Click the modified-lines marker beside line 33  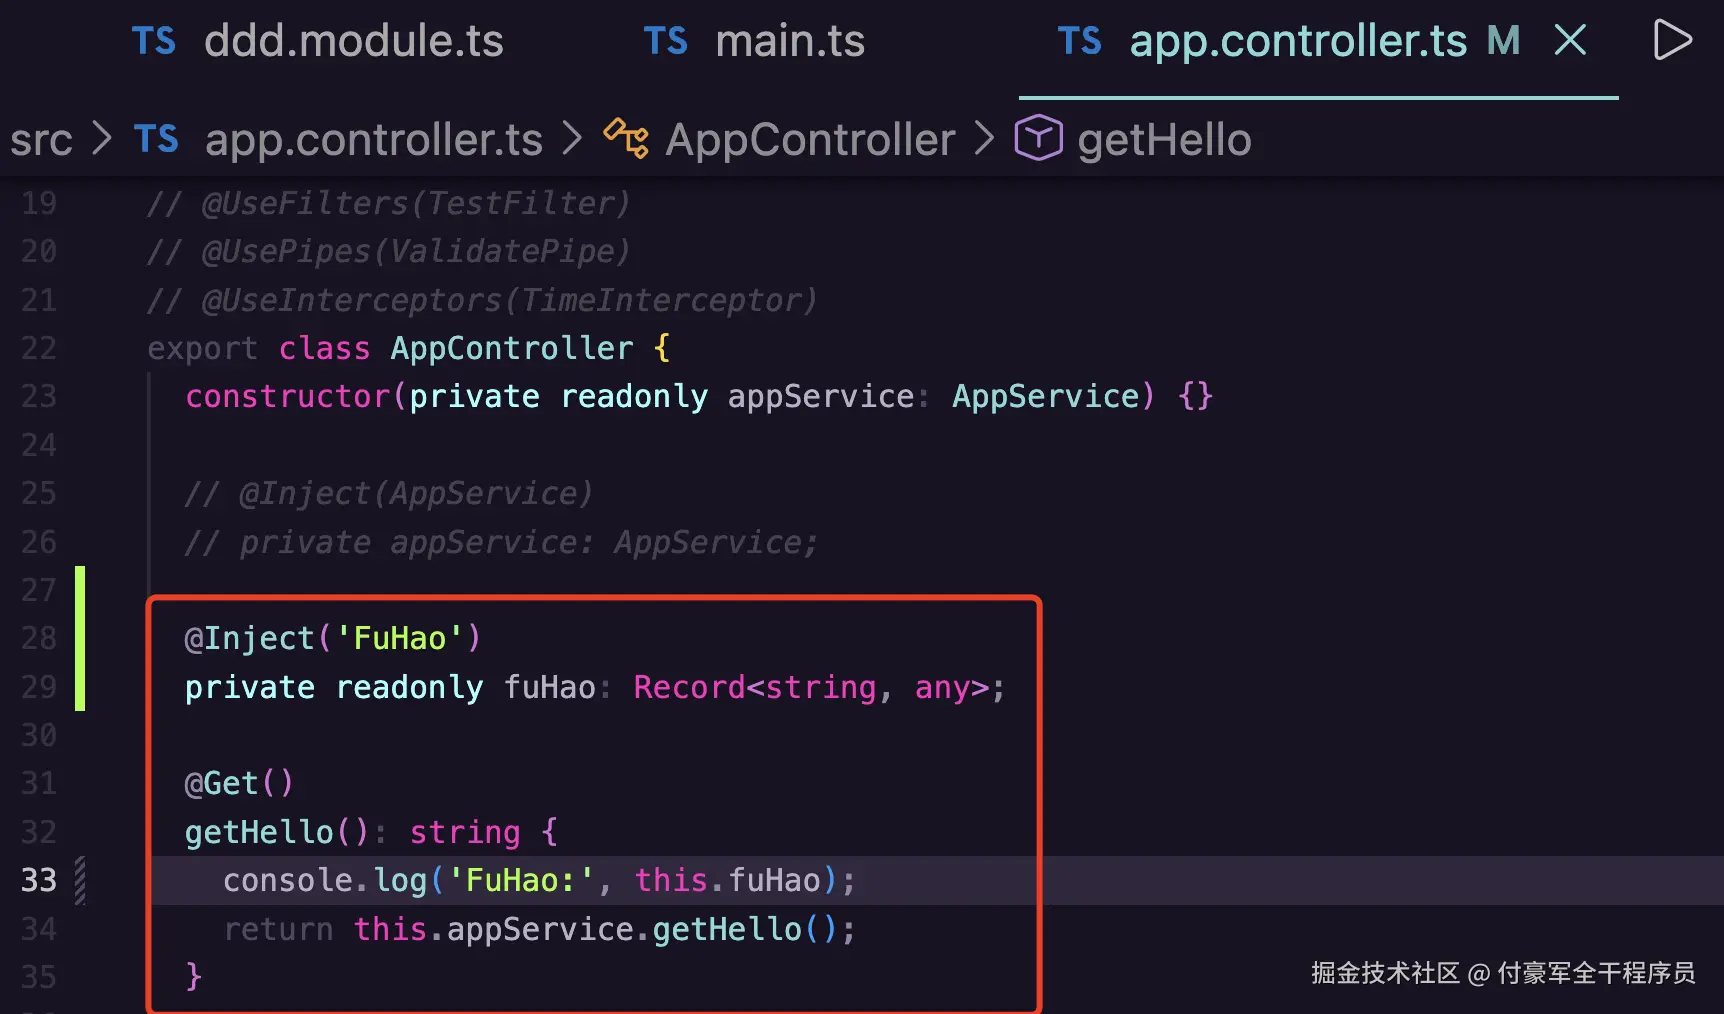80,881
